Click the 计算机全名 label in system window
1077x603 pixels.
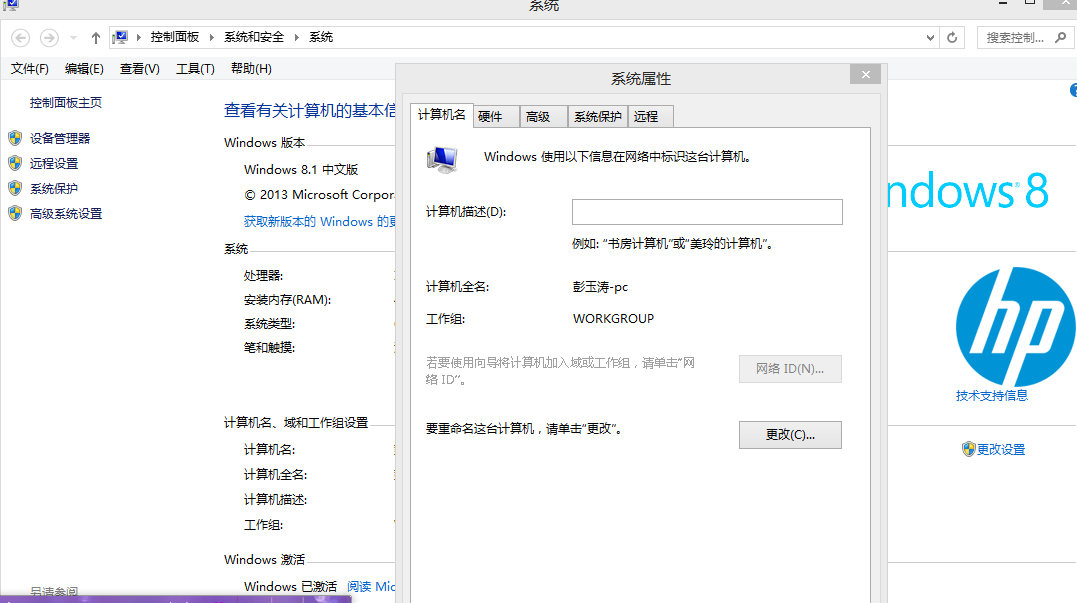click(275, 475)
